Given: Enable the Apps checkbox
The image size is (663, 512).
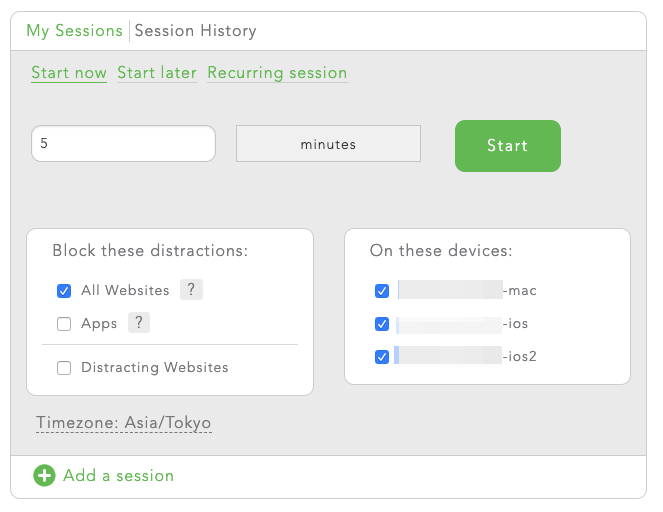Looking at the screenshot, I should pyautogui.click(x=64, y=324).
